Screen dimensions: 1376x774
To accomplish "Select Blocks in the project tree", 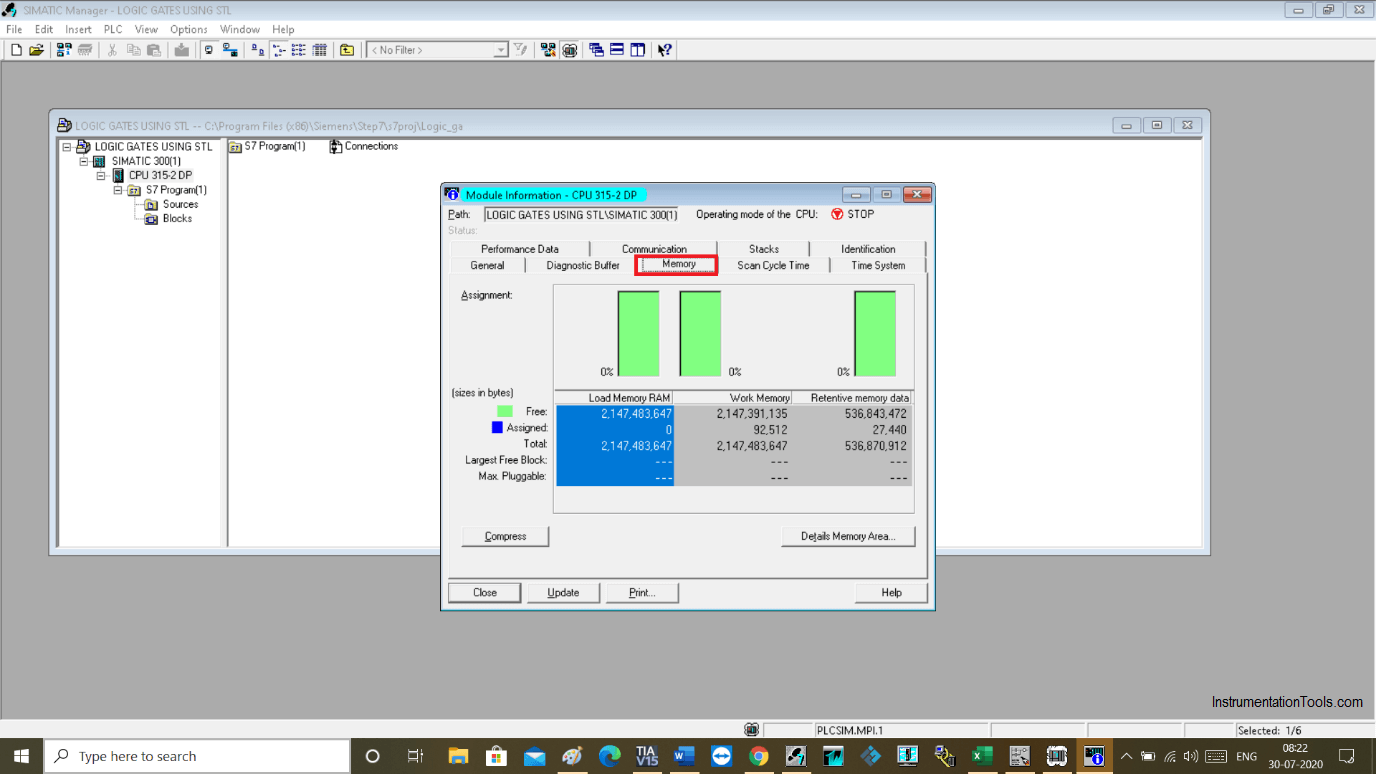I will point(177,218).
